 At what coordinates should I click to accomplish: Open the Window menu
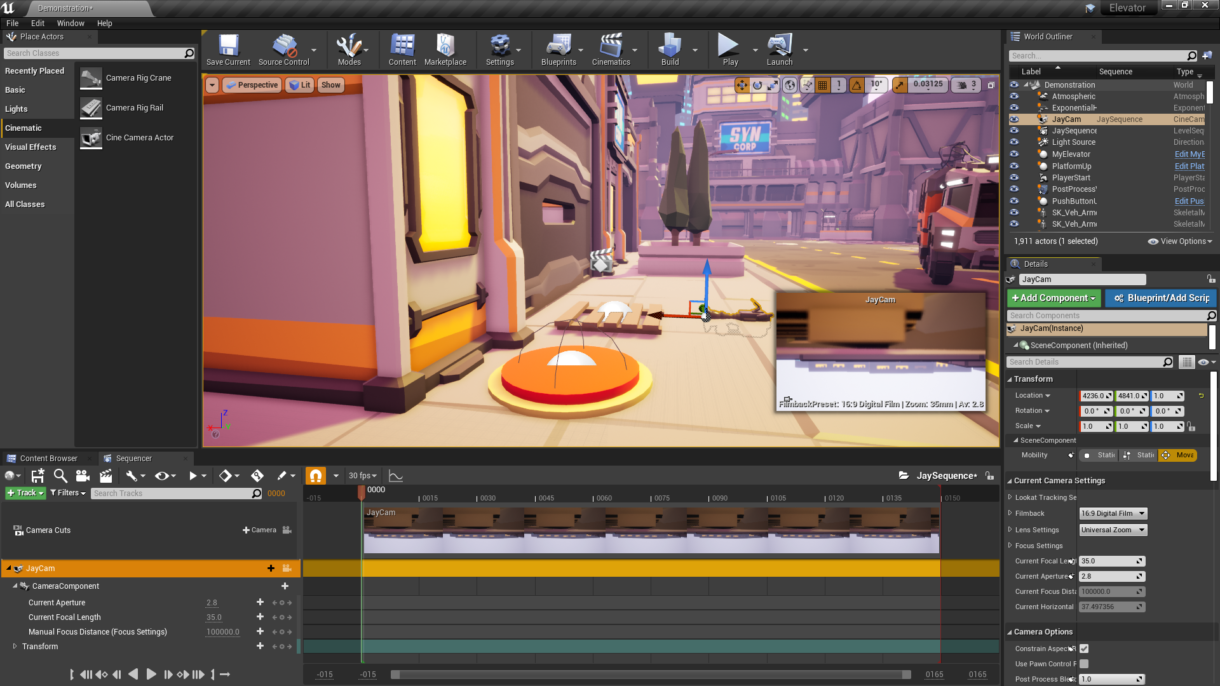point(70,22)
